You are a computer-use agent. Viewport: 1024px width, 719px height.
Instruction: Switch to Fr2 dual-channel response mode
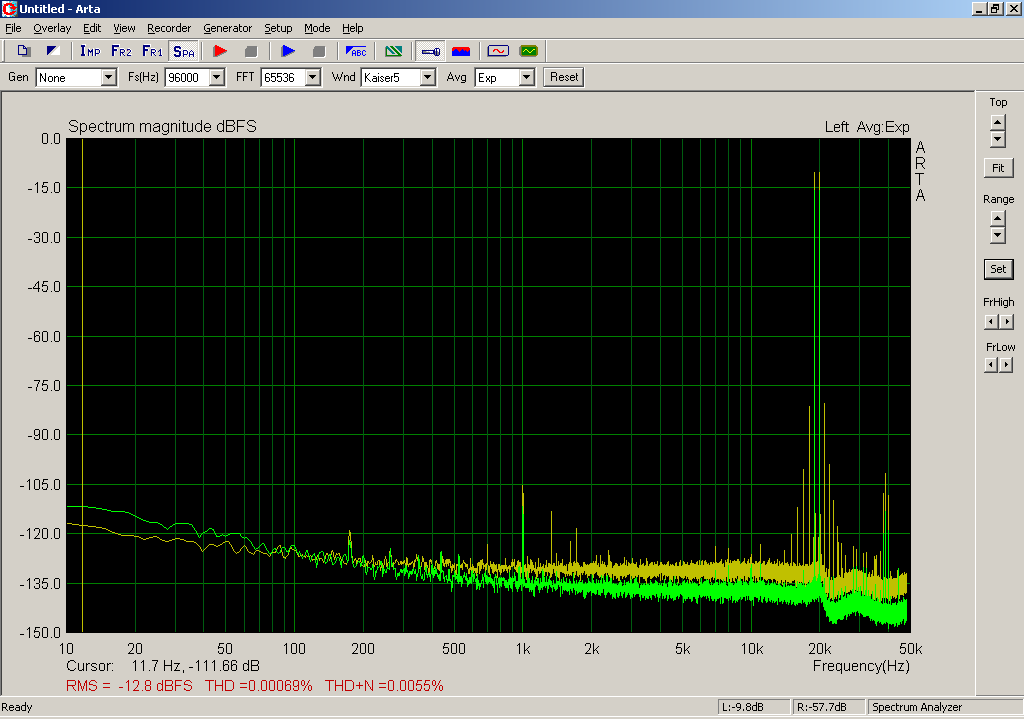point(121,51)
